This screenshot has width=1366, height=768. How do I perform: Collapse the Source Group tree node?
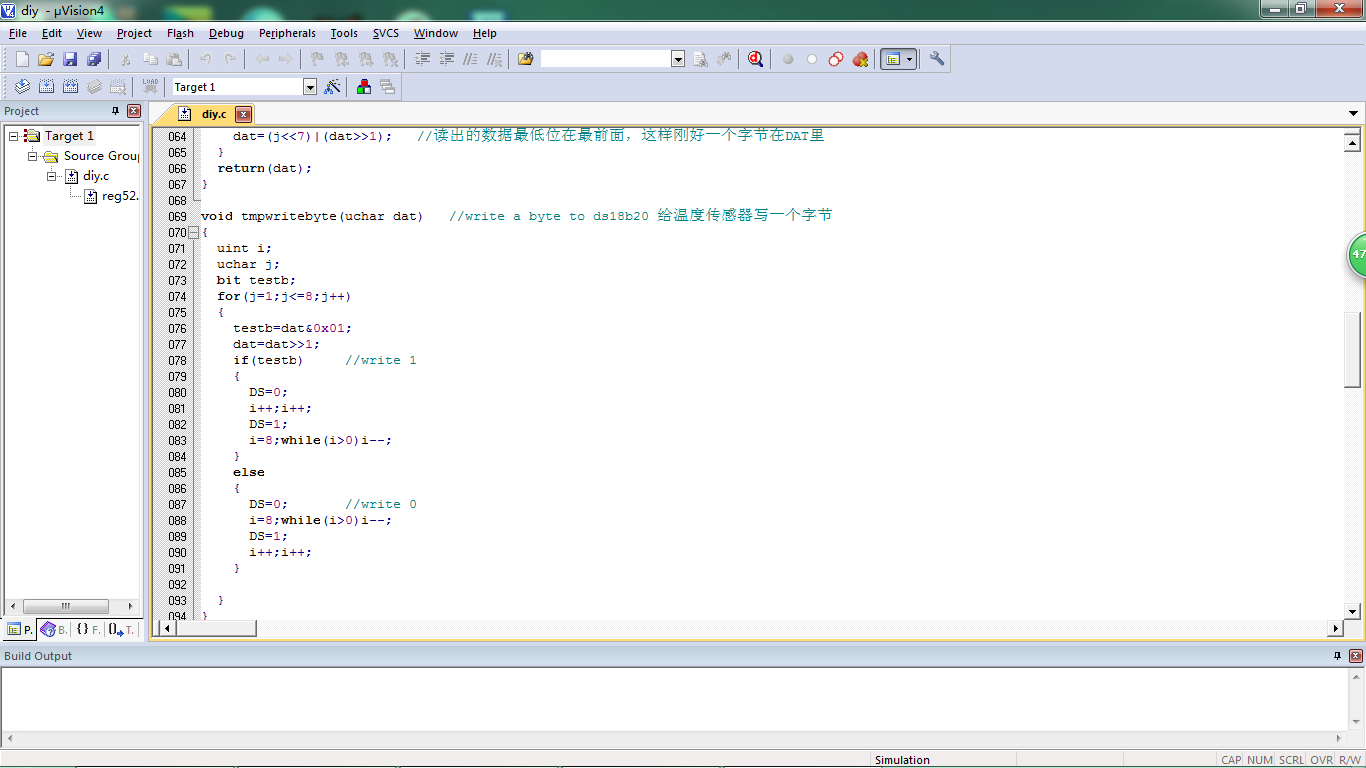[33, 155]
